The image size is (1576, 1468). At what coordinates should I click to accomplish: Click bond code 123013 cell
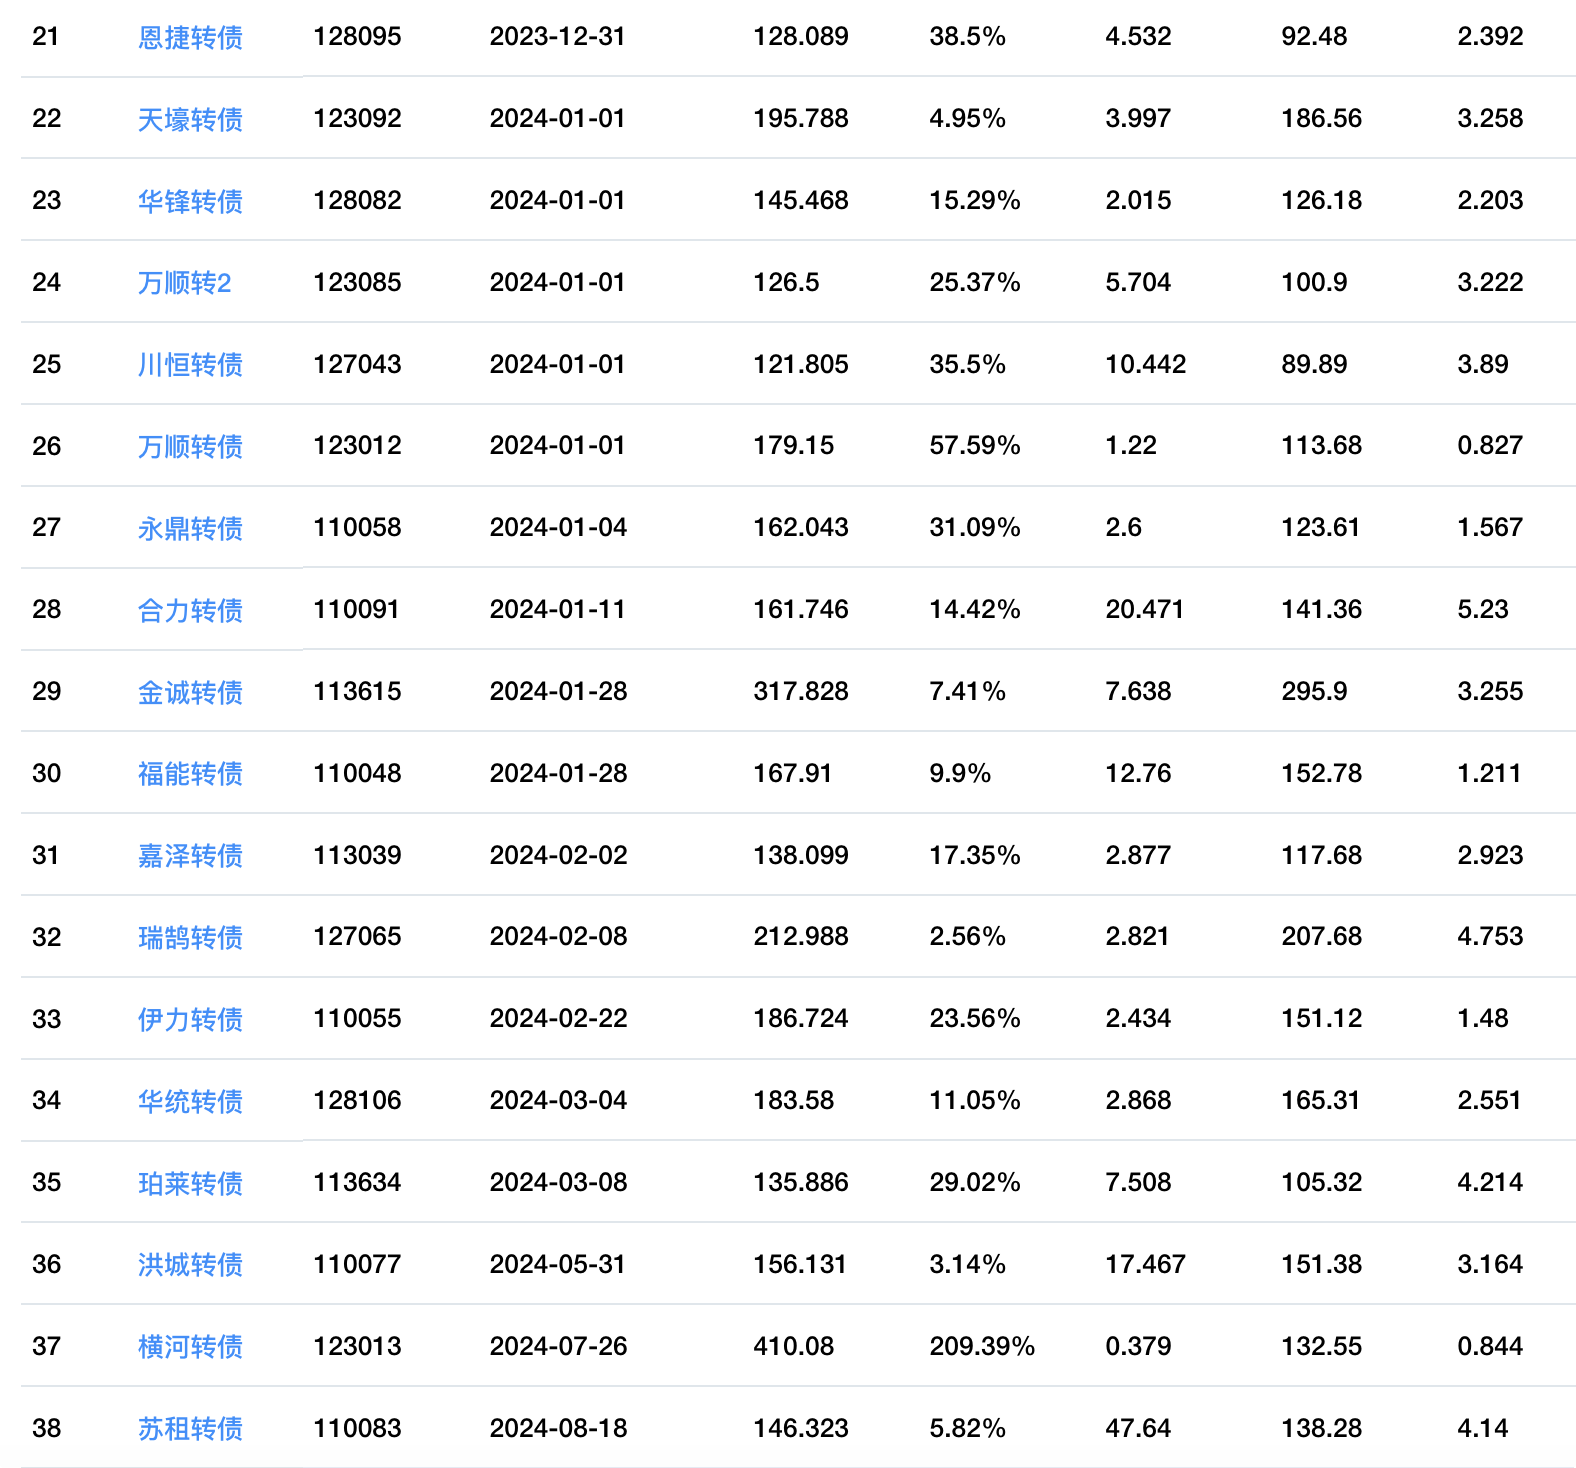click(357, 1346)
